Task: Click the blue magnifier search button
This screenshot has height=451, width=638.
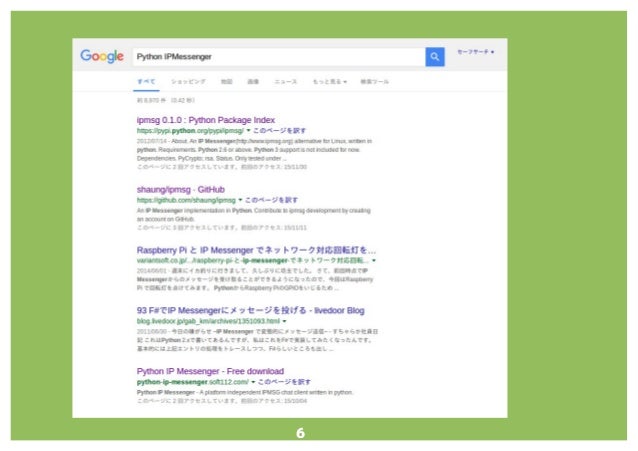Action: [x=435, y=57]
